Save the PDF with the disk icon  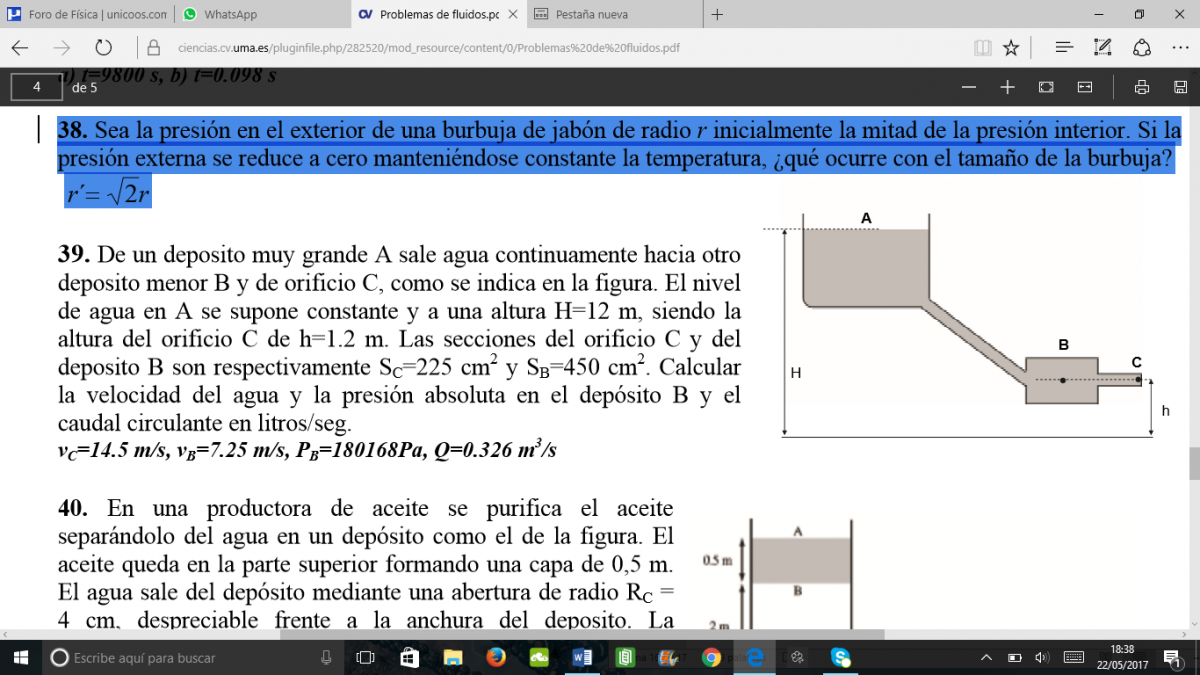coord(1174,87)
